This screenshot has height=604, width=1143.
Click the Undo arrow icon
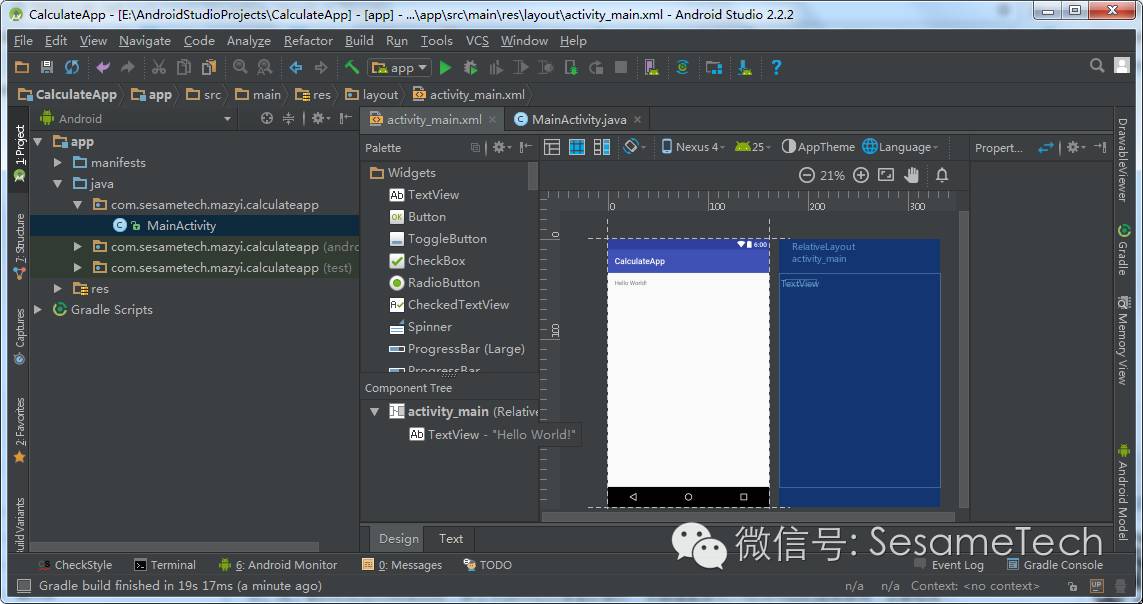[x=103, y=68]
